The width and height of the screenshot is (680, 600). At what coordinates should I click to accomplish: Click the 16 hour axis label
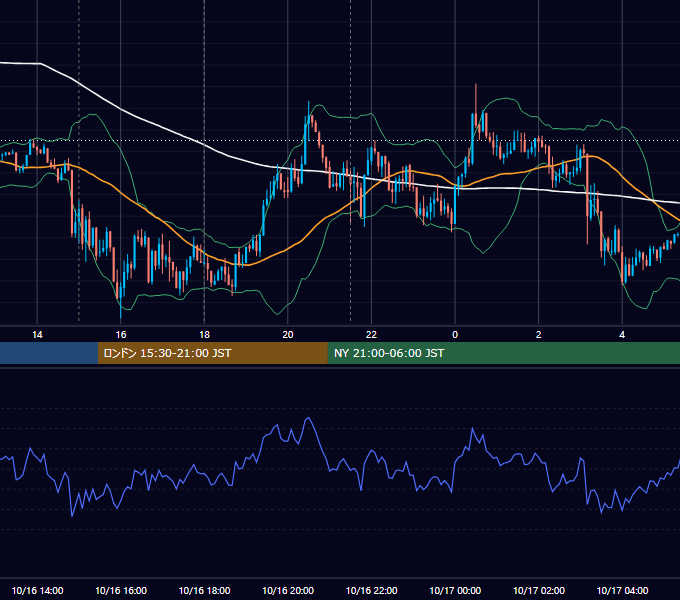[x=121, y=335]
